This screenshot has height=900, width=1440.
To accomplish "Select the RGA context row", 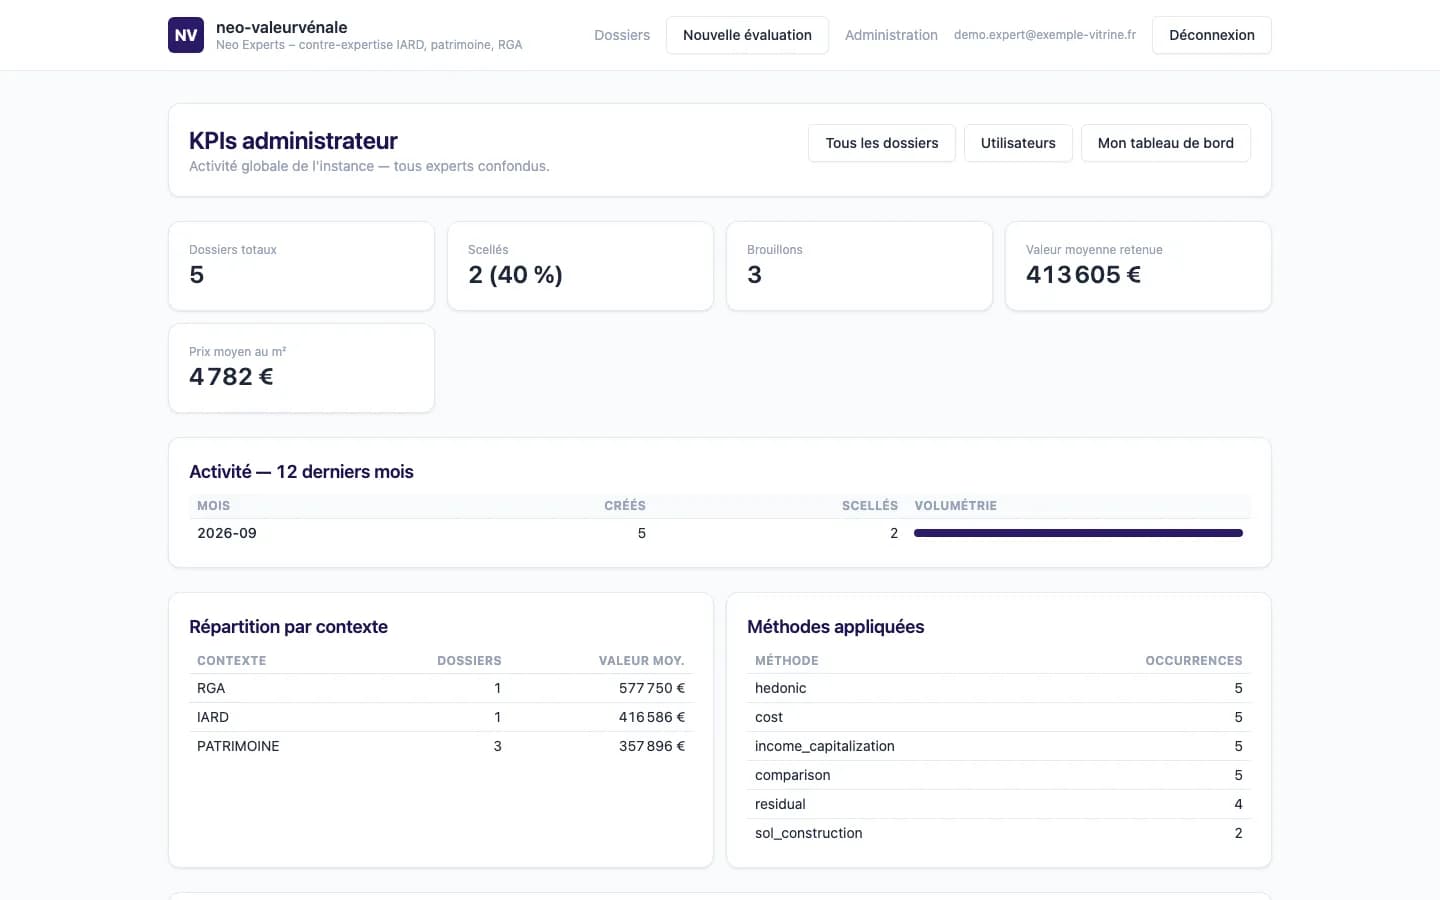I will [441, 688].
